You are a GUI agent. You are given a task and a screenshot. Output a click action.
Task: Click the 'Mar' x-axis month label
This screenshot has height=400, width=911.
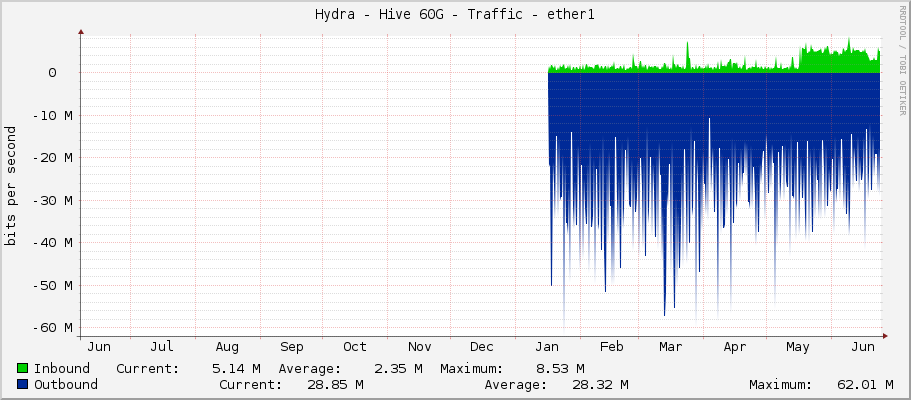pyautogui.click(x=670, y=347)
